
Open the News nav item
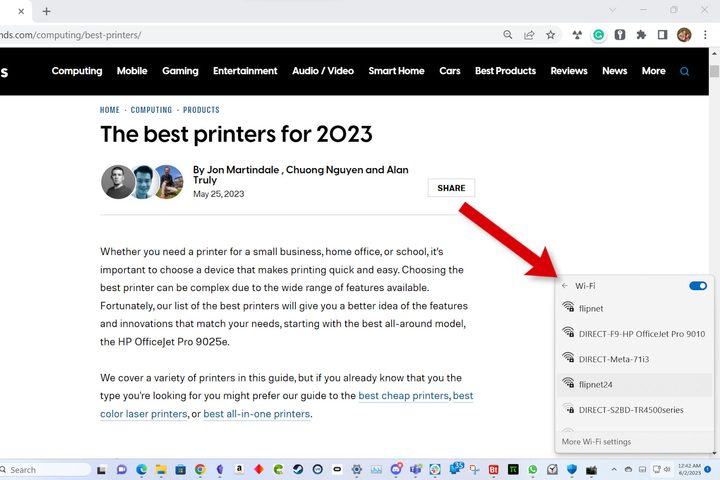point(614,71)
